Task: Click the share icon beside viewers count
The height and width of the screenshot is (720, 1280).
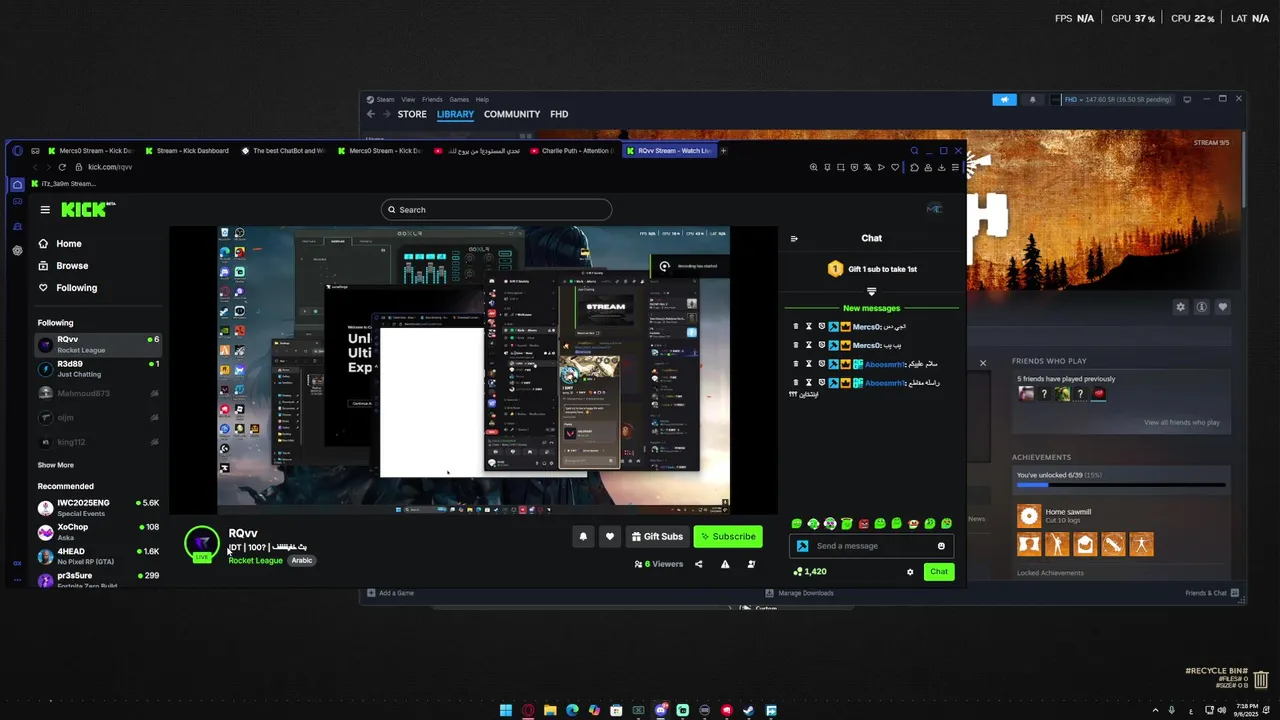Action: pos(698,564)
